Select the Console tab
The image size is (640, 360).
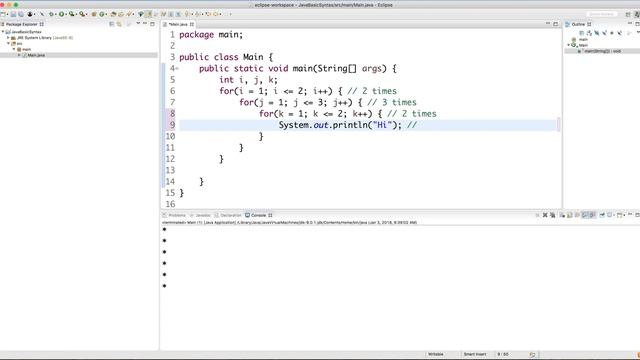(x=259, y=215)
